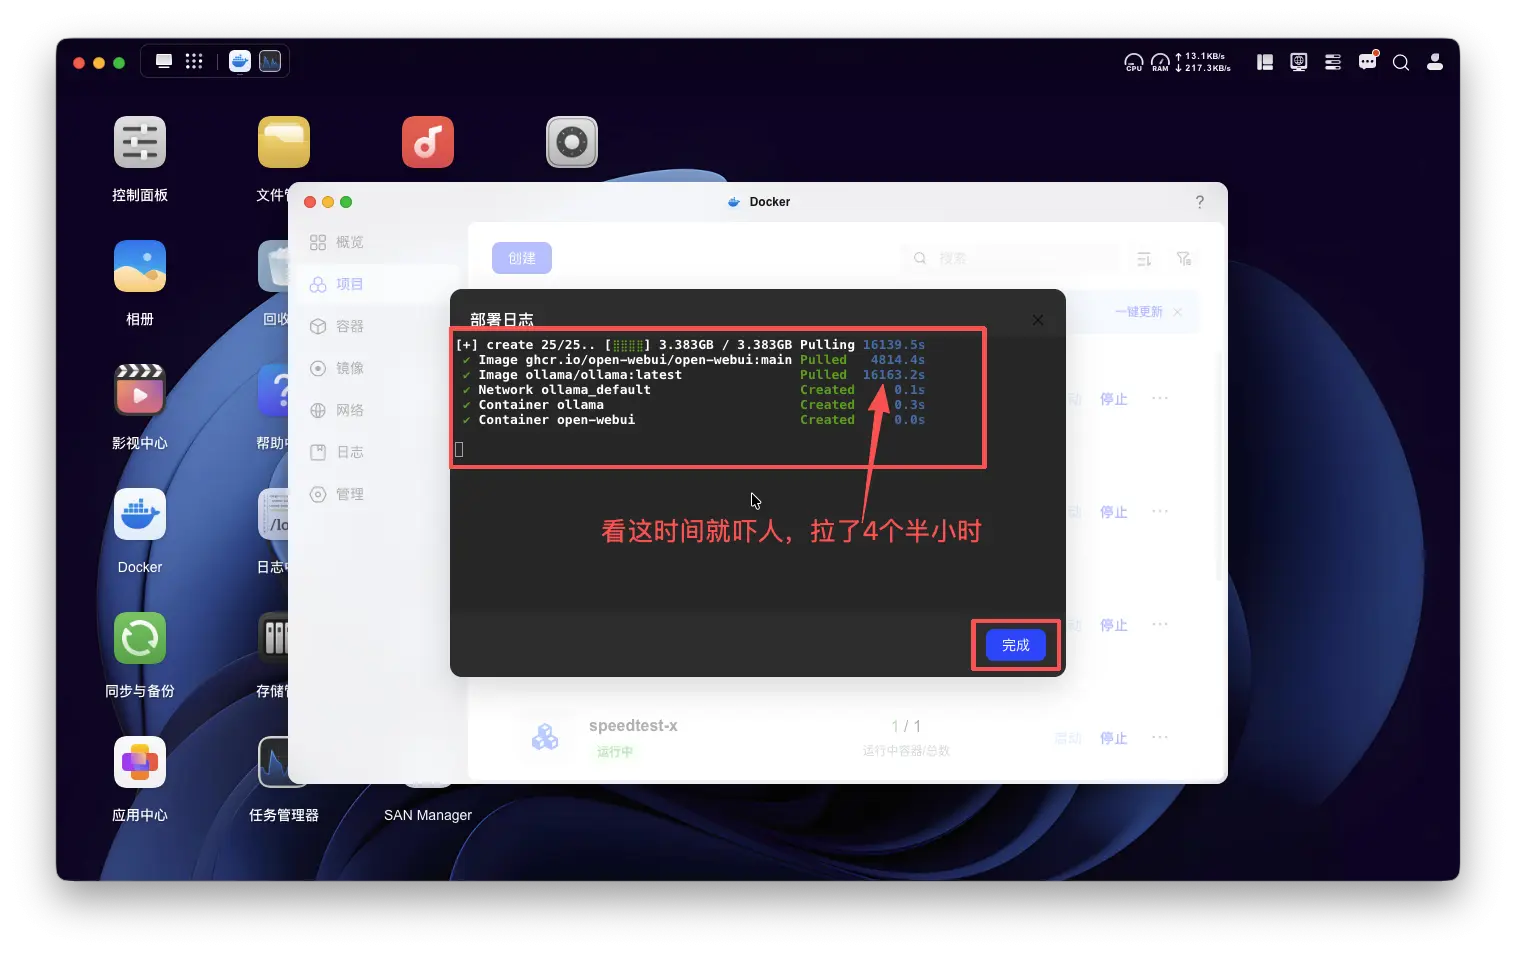Click the '4814.4s' pull duration
Screen dimensions: 1516x955
(898, 360)
